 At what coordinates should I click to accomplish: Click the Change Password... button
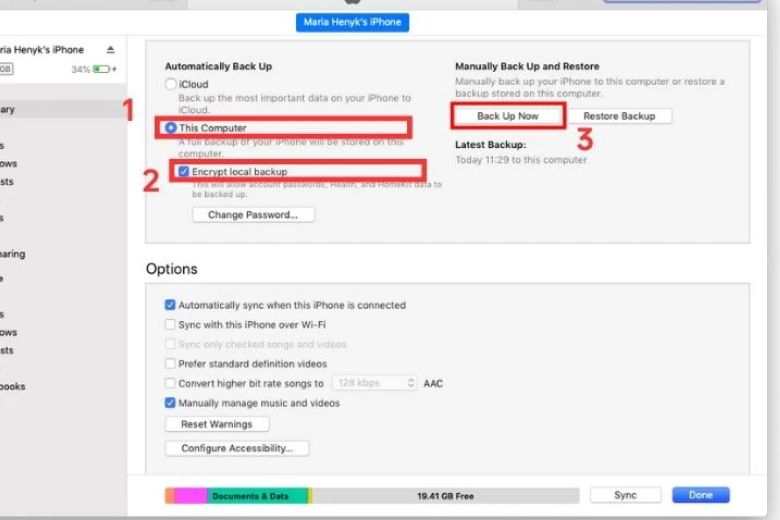click(253, 215)
